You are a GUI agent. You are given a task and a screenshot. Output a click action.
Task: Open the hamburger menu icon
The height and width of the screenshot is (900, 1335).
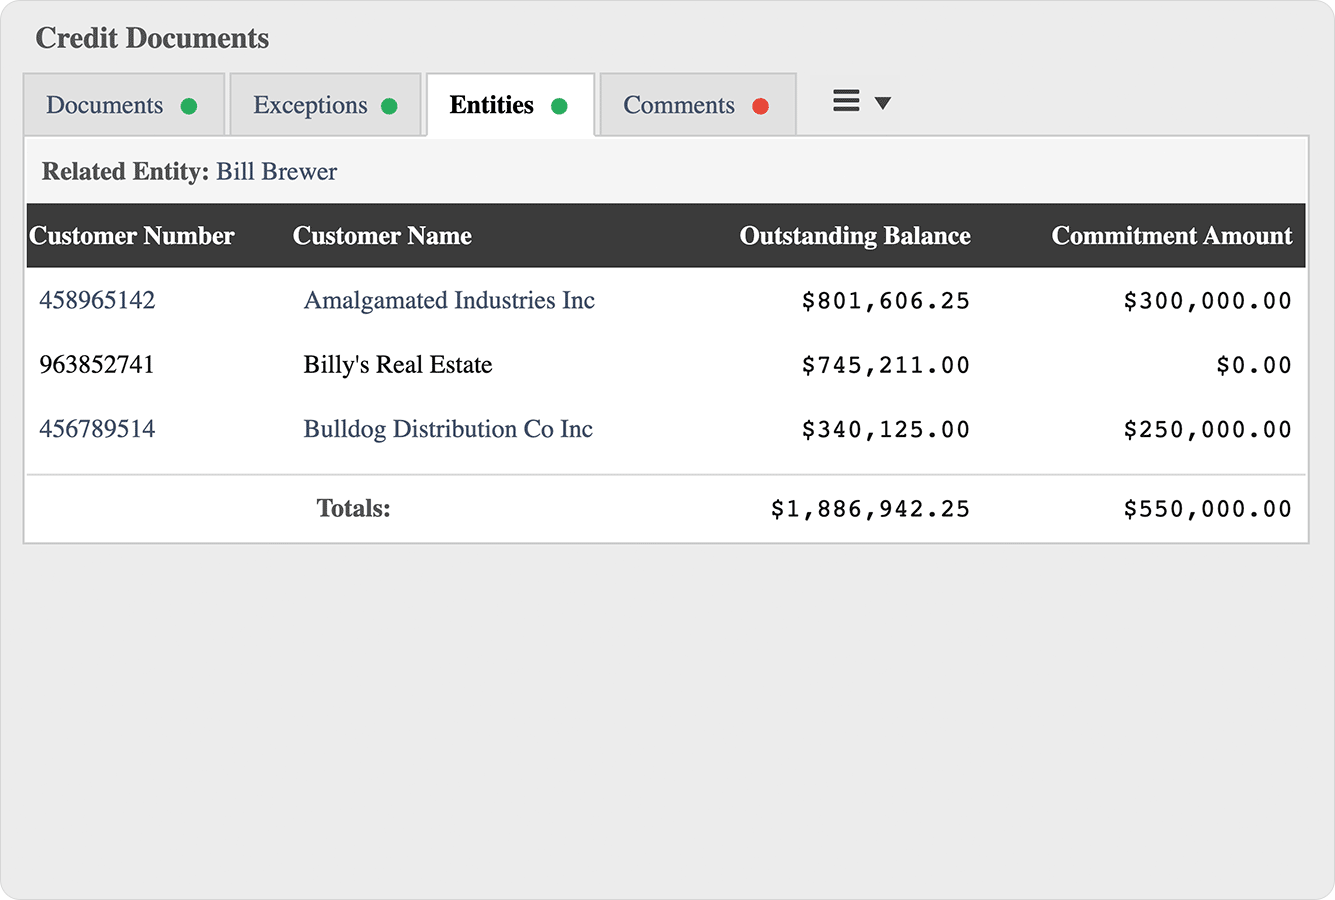[846, 102]
